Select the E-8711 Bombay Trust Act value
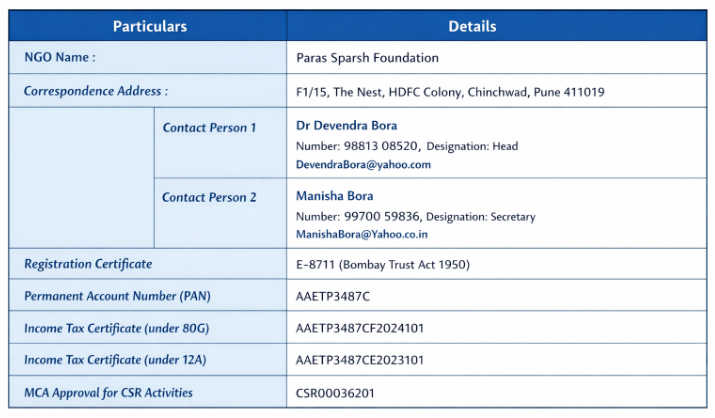 [383, 265]
